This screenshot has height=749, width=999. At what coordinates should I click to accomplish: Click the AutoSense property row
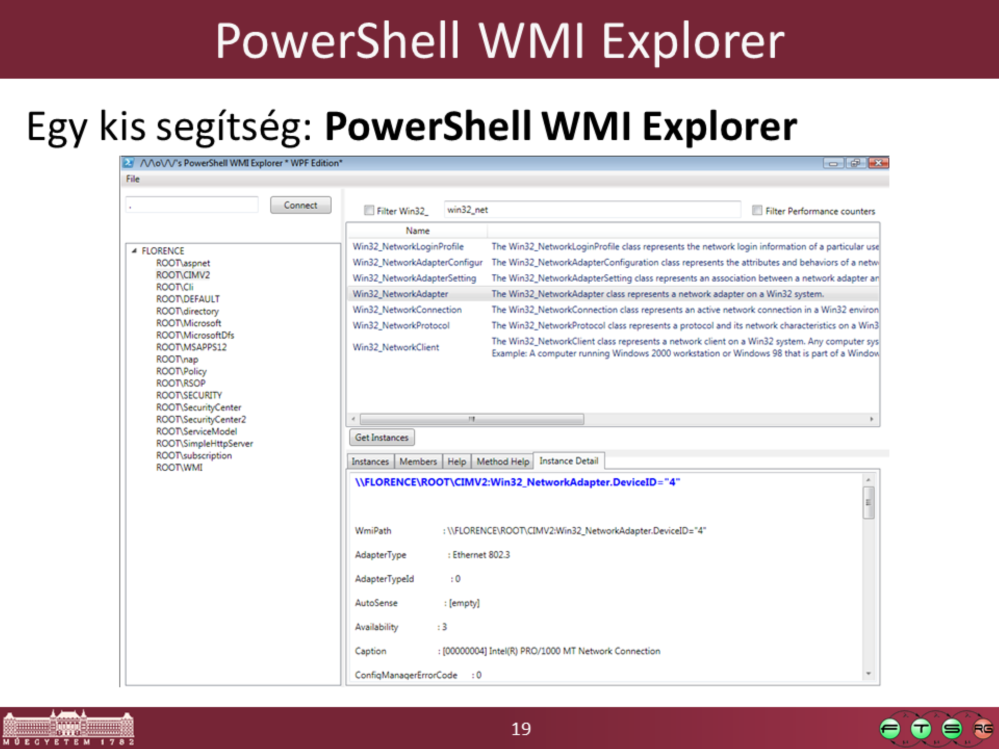click(417, 603)
